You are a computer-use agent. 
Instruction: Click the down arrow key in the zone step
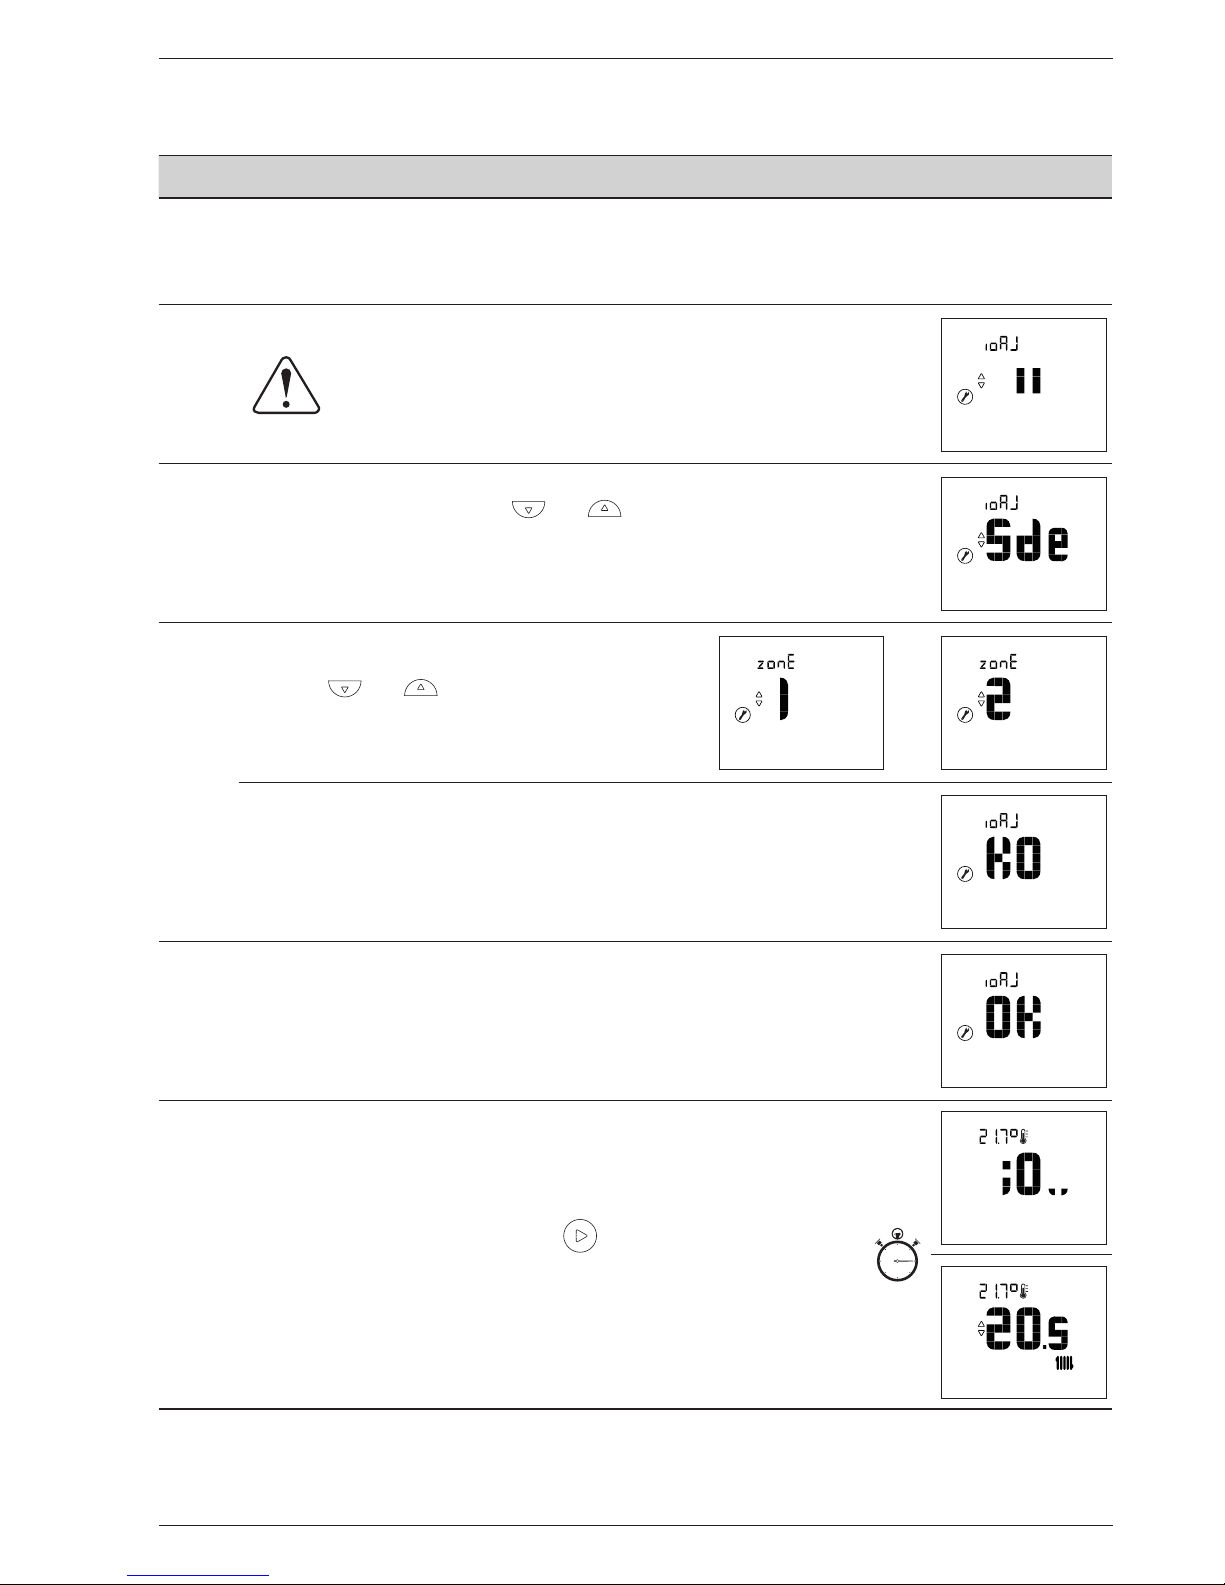tap(343, 689)
